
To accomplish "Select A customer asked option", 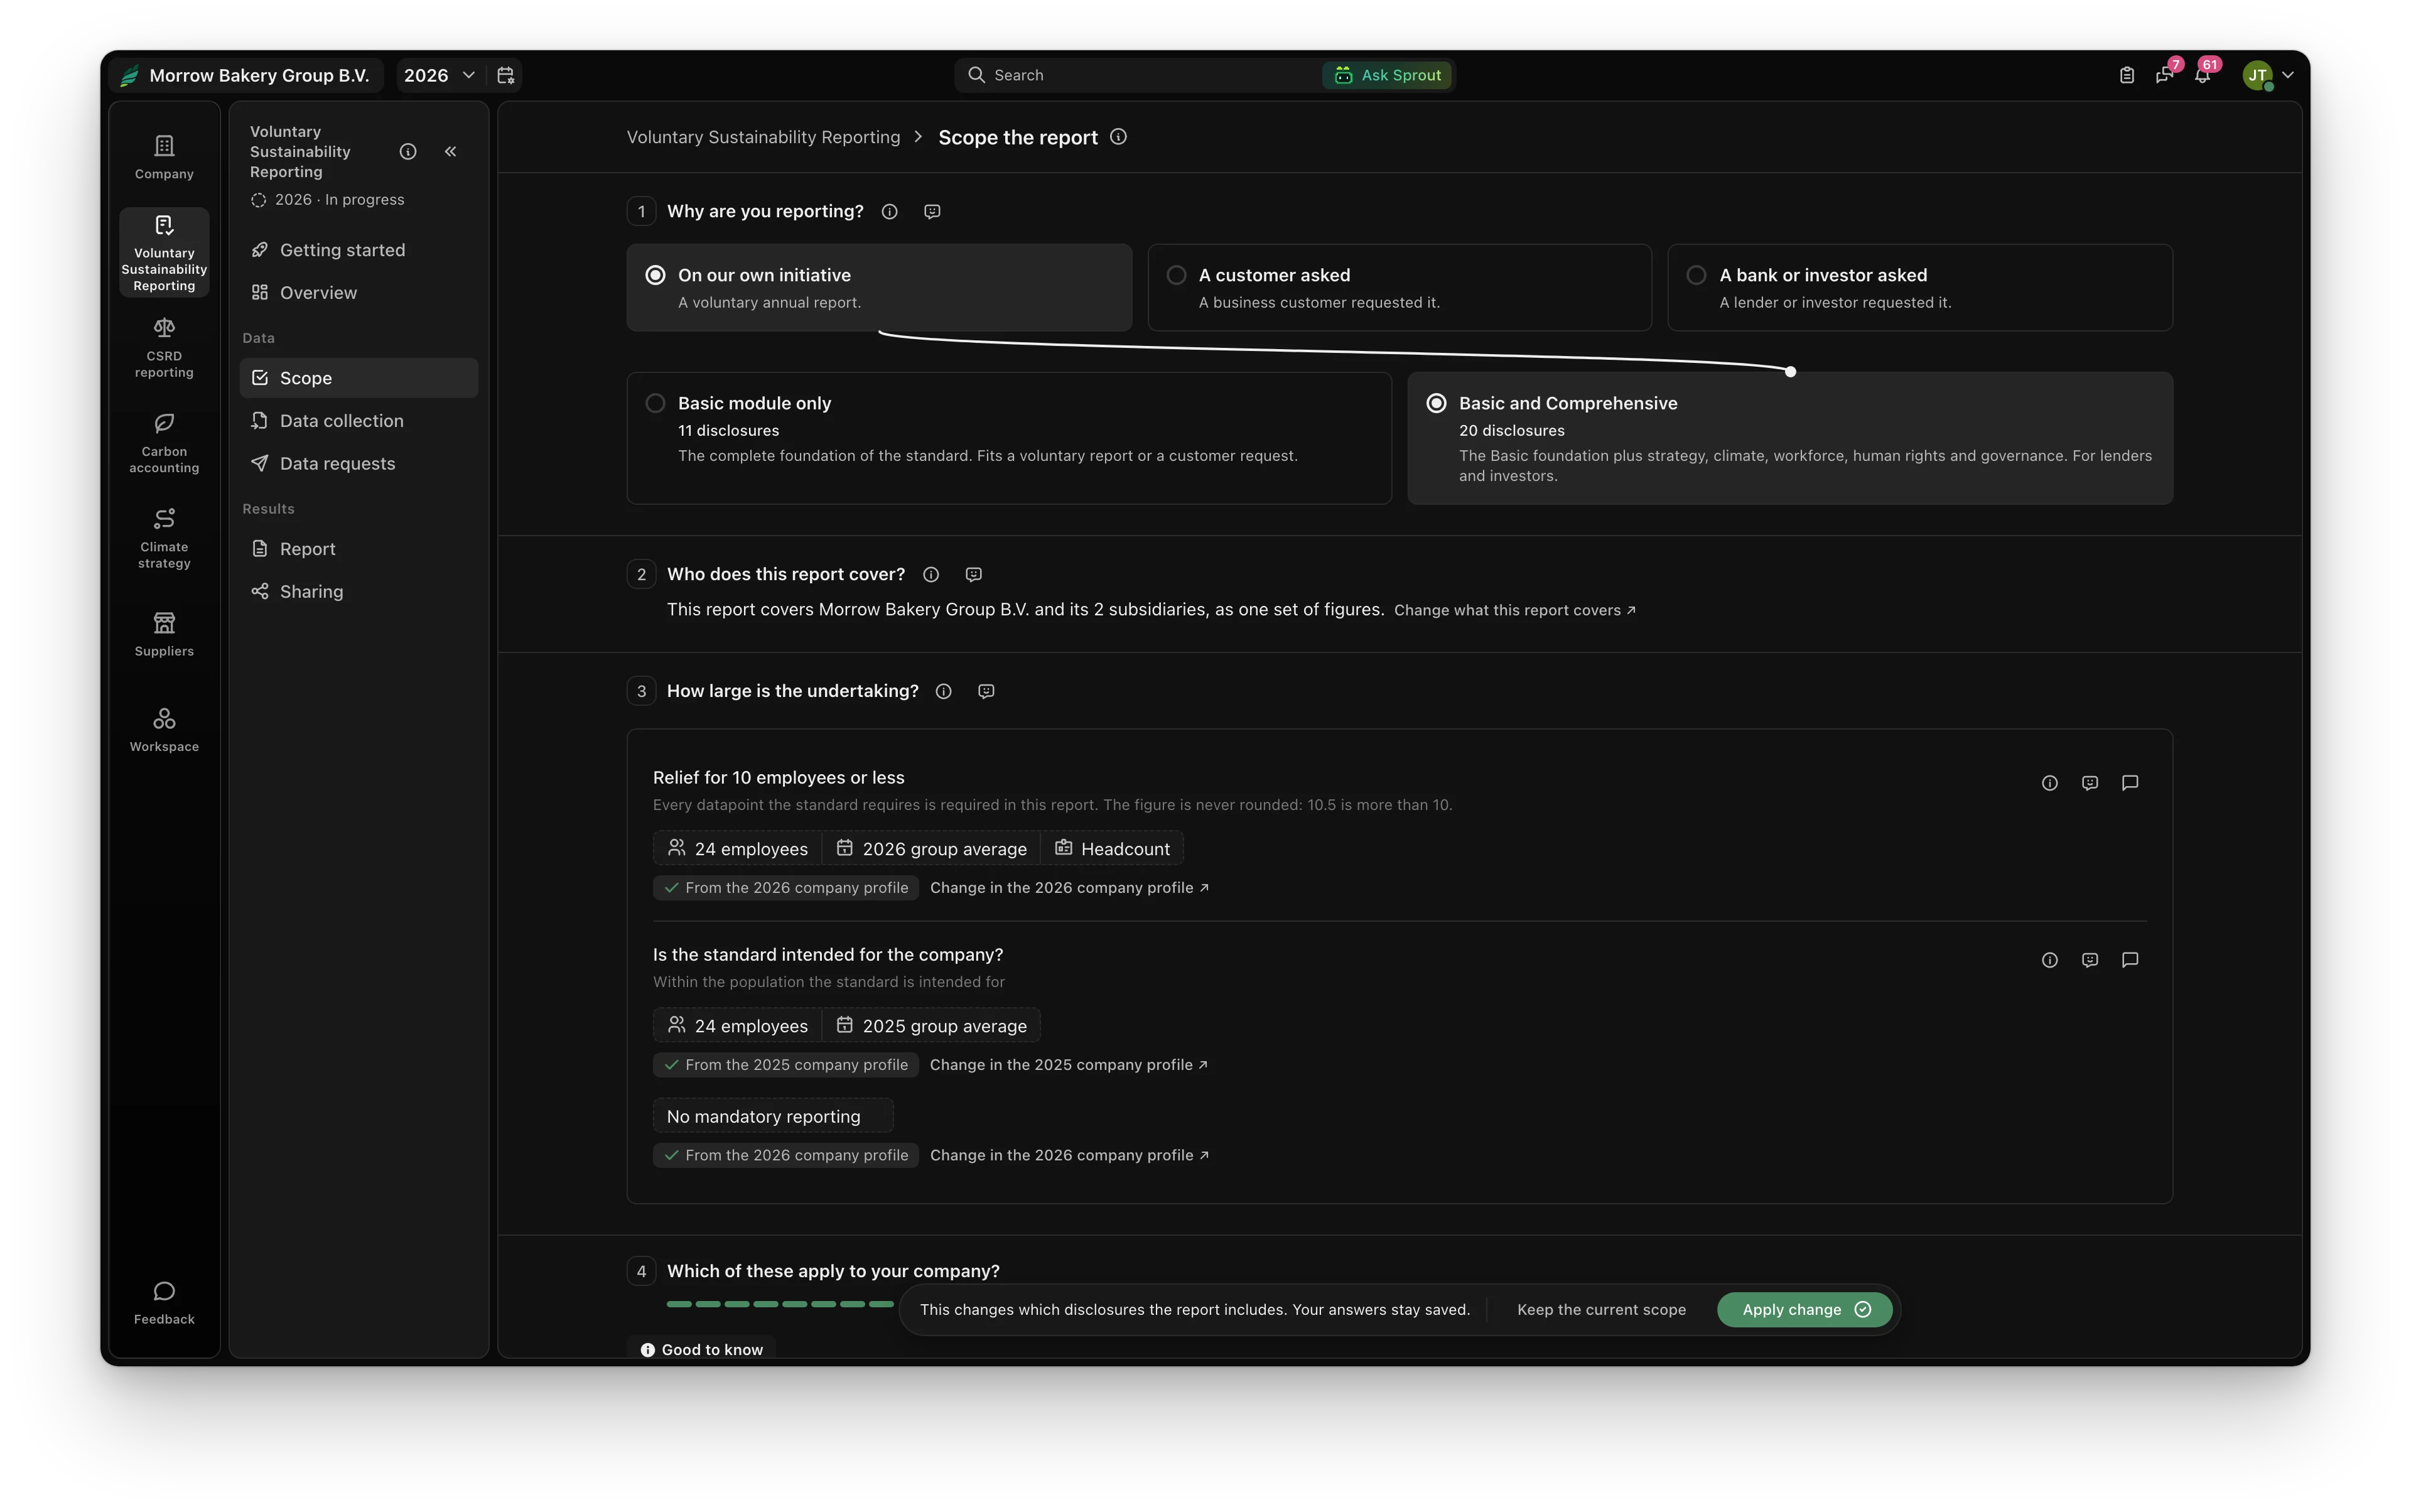I will [1399, 287].
